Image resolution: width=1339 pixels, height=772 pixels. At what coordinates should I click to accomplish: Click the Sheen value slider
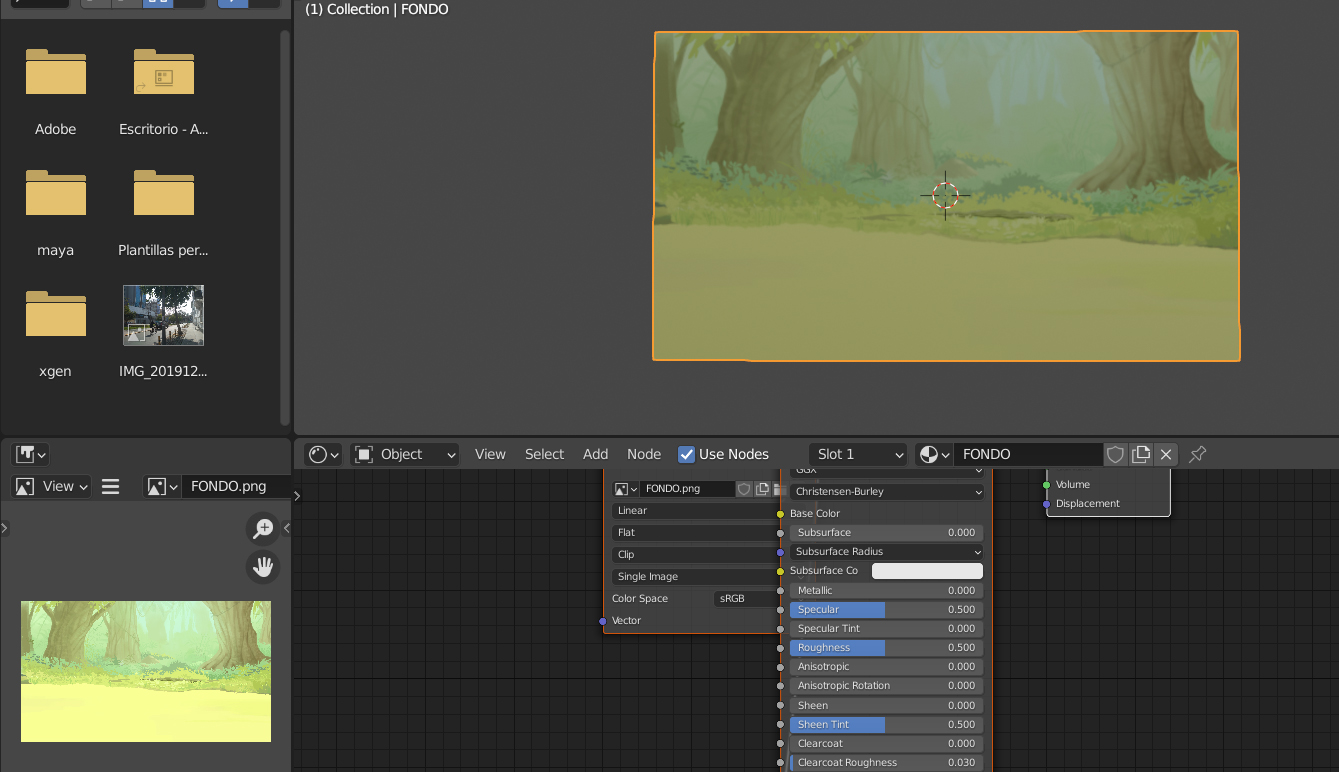tap(886, 706)
